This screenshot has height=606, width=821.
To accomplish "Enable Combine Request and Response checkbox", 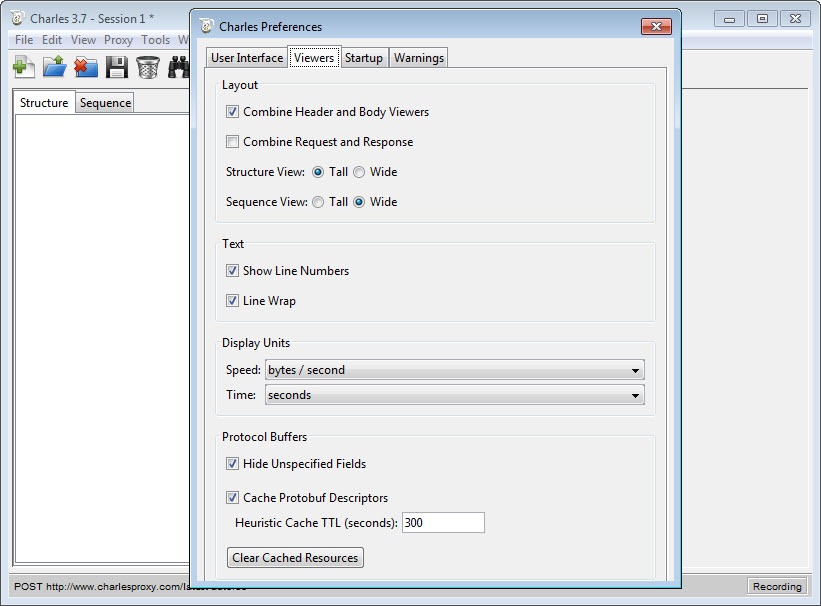I will (232, 141).
